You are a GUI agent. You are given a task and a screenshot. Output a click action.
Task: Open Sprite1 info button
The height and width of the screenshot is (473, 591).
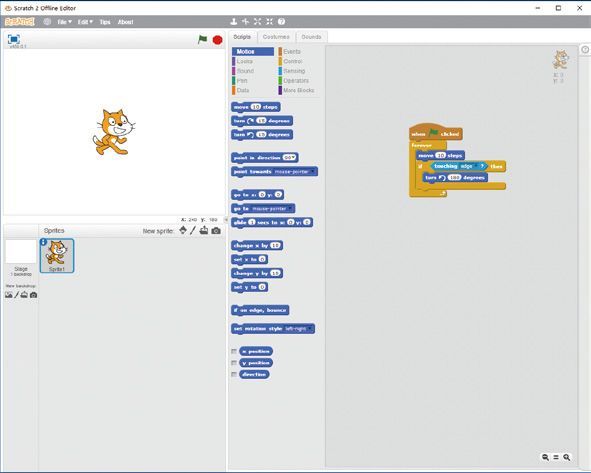click(x=44, y=242)
